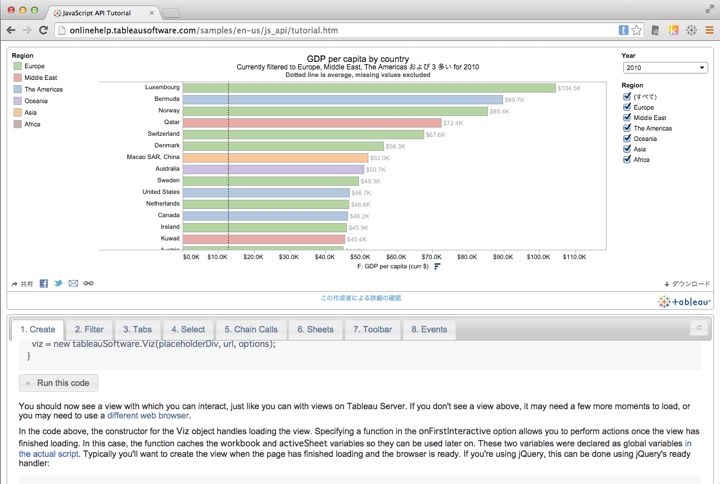The image size is (720, 484).
Task: Bookmark this page with the star icon
Action: pyautogui.click(x=636, y=30)
